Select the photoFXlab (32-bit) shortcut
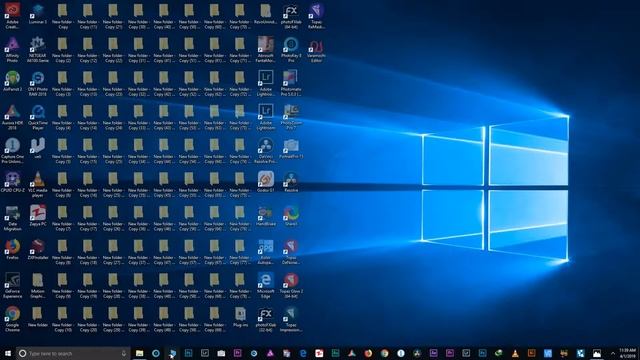 point(266,320)
